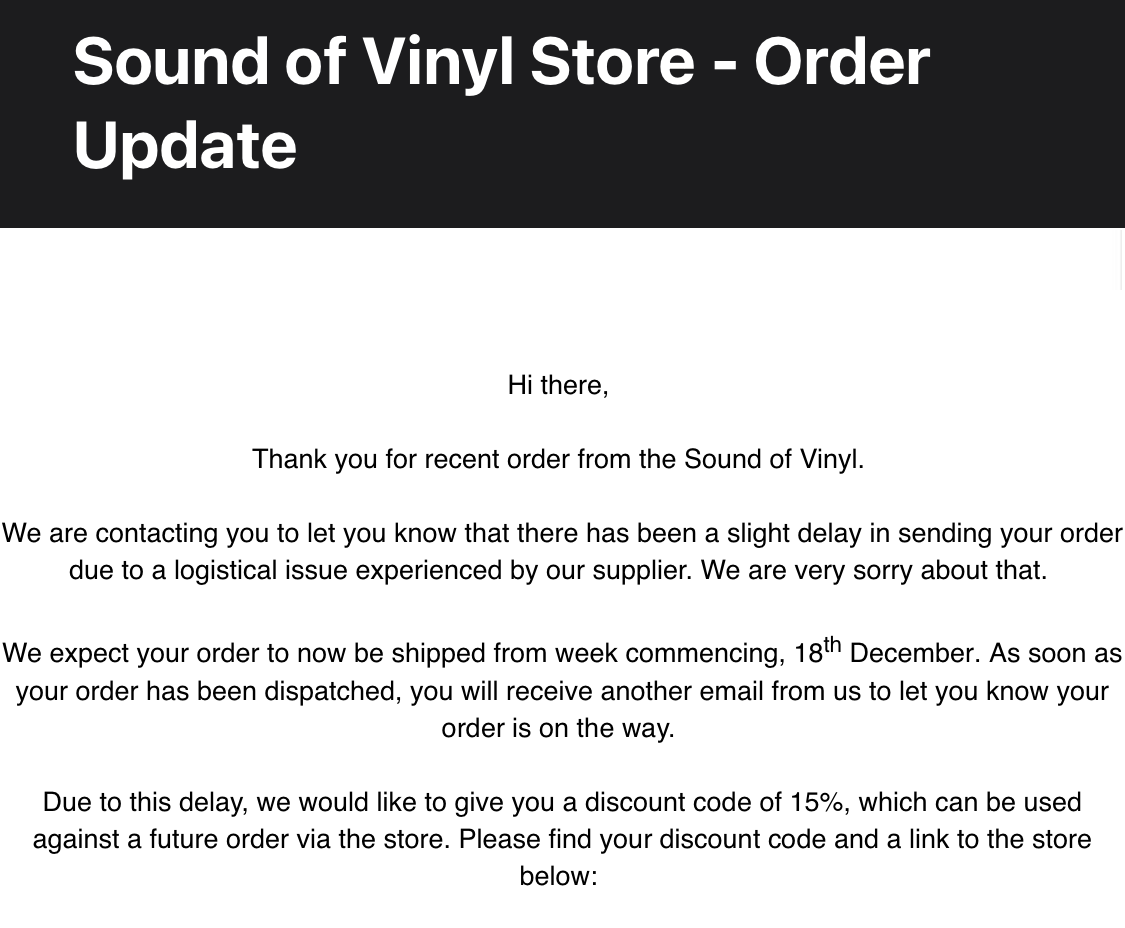Click "link to the store" phrase
The height and width of the screenshot is (928, 1125).
[1000, 840]
